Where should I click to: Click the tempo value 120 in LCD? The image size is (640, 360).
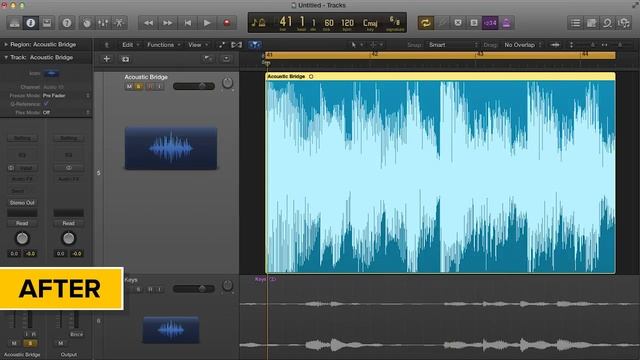coord(347,23)
